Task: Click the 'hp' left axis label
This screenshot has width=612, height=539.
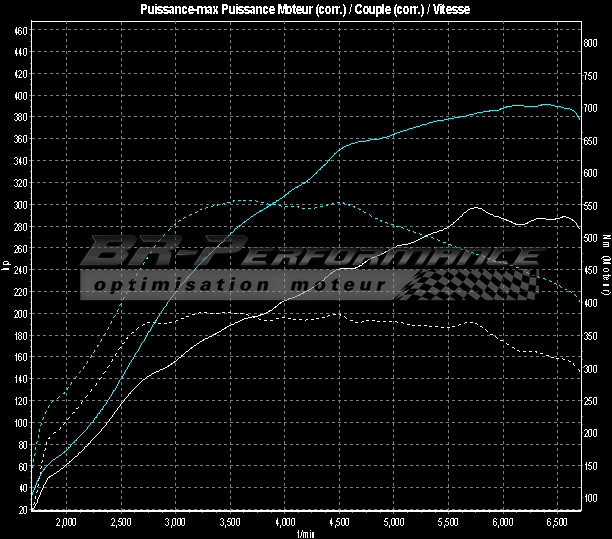Action: (6, 267)
